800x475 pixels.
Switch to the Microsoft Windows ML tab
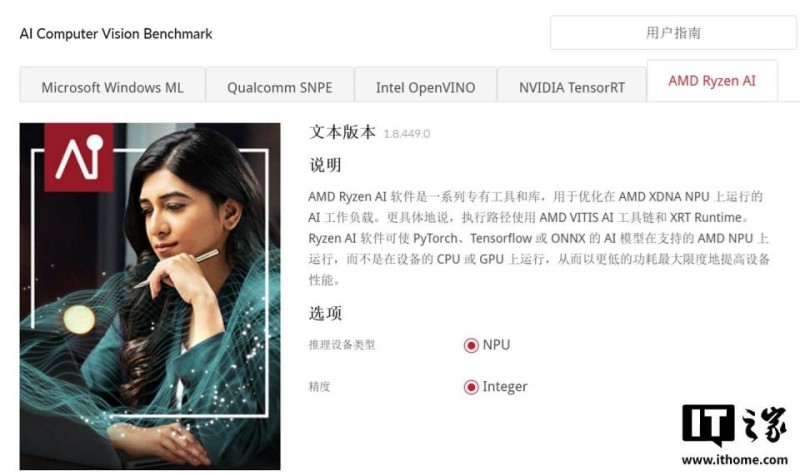[112, 85]
